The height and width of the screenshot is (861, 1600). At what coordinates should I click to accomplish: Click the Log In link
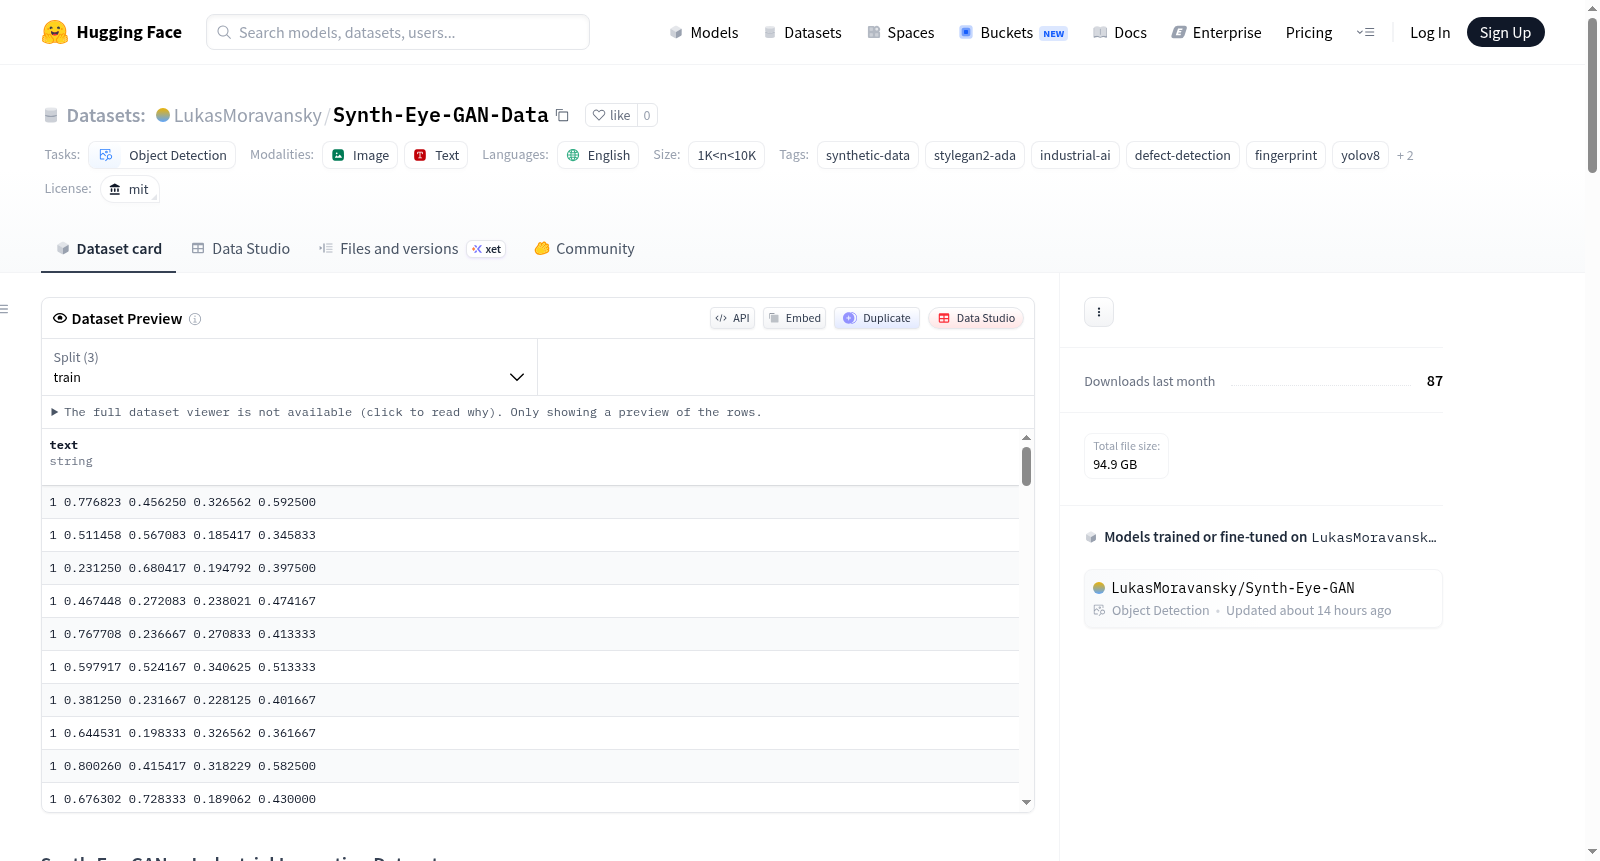(x=1430, y=33)
